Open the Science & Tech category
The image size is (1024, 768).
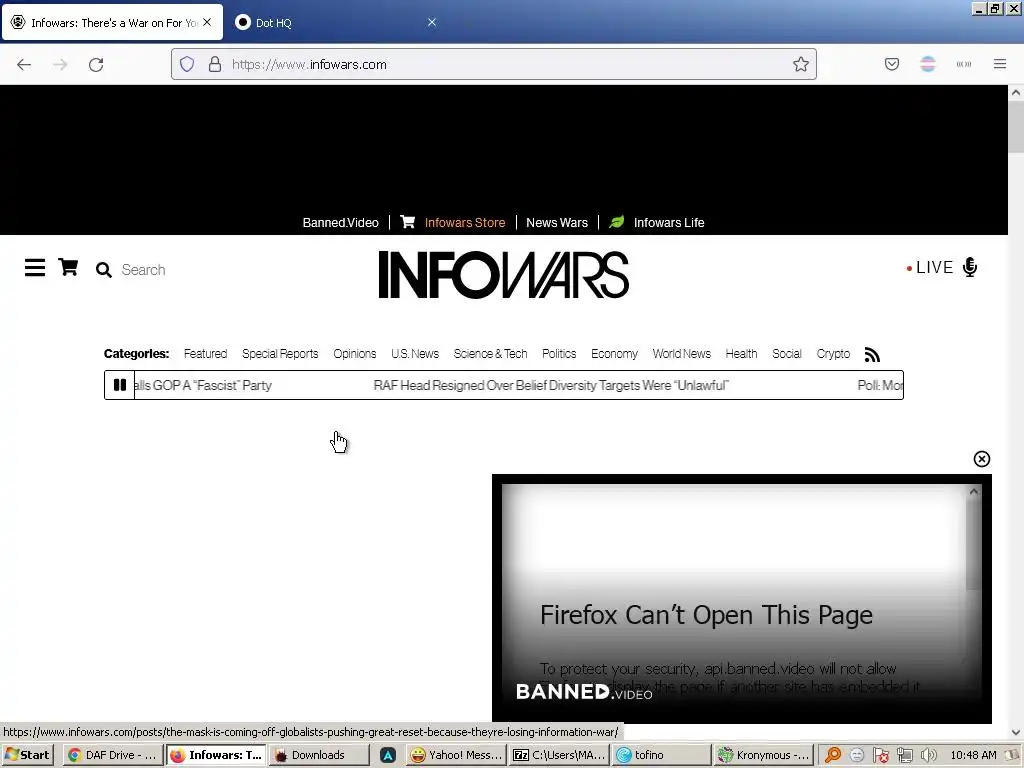[490, 354]
